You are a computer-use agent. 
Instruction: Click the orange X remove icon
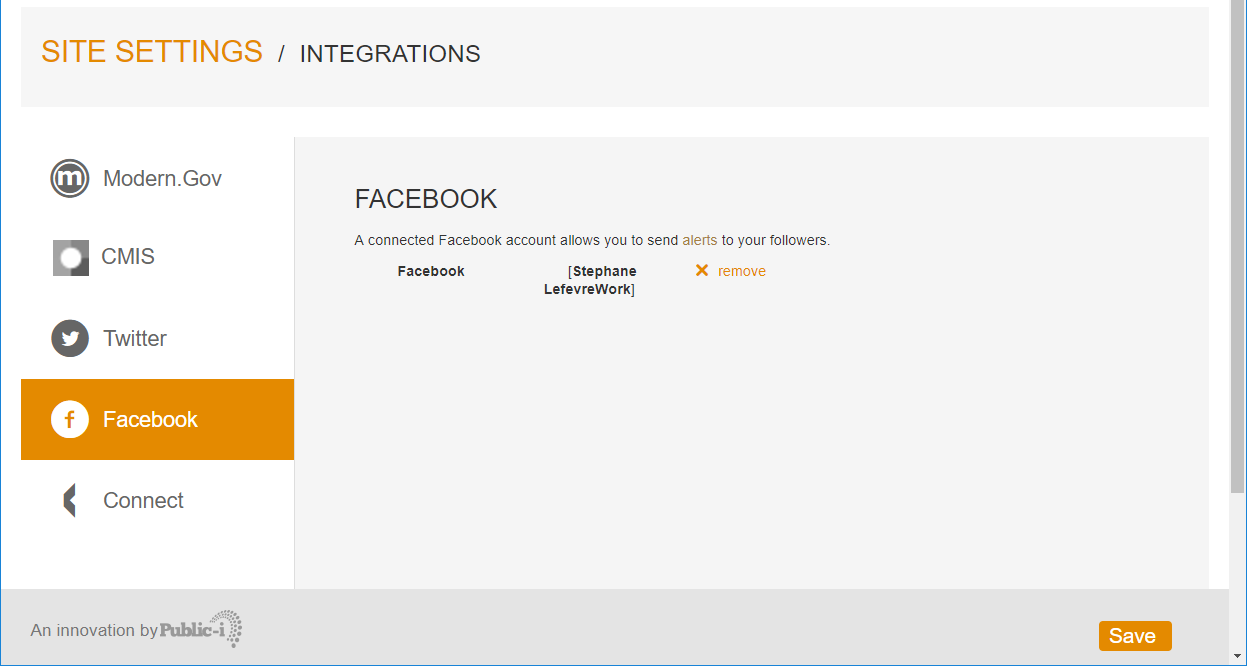pyautogui.click(x=701, y=270)
